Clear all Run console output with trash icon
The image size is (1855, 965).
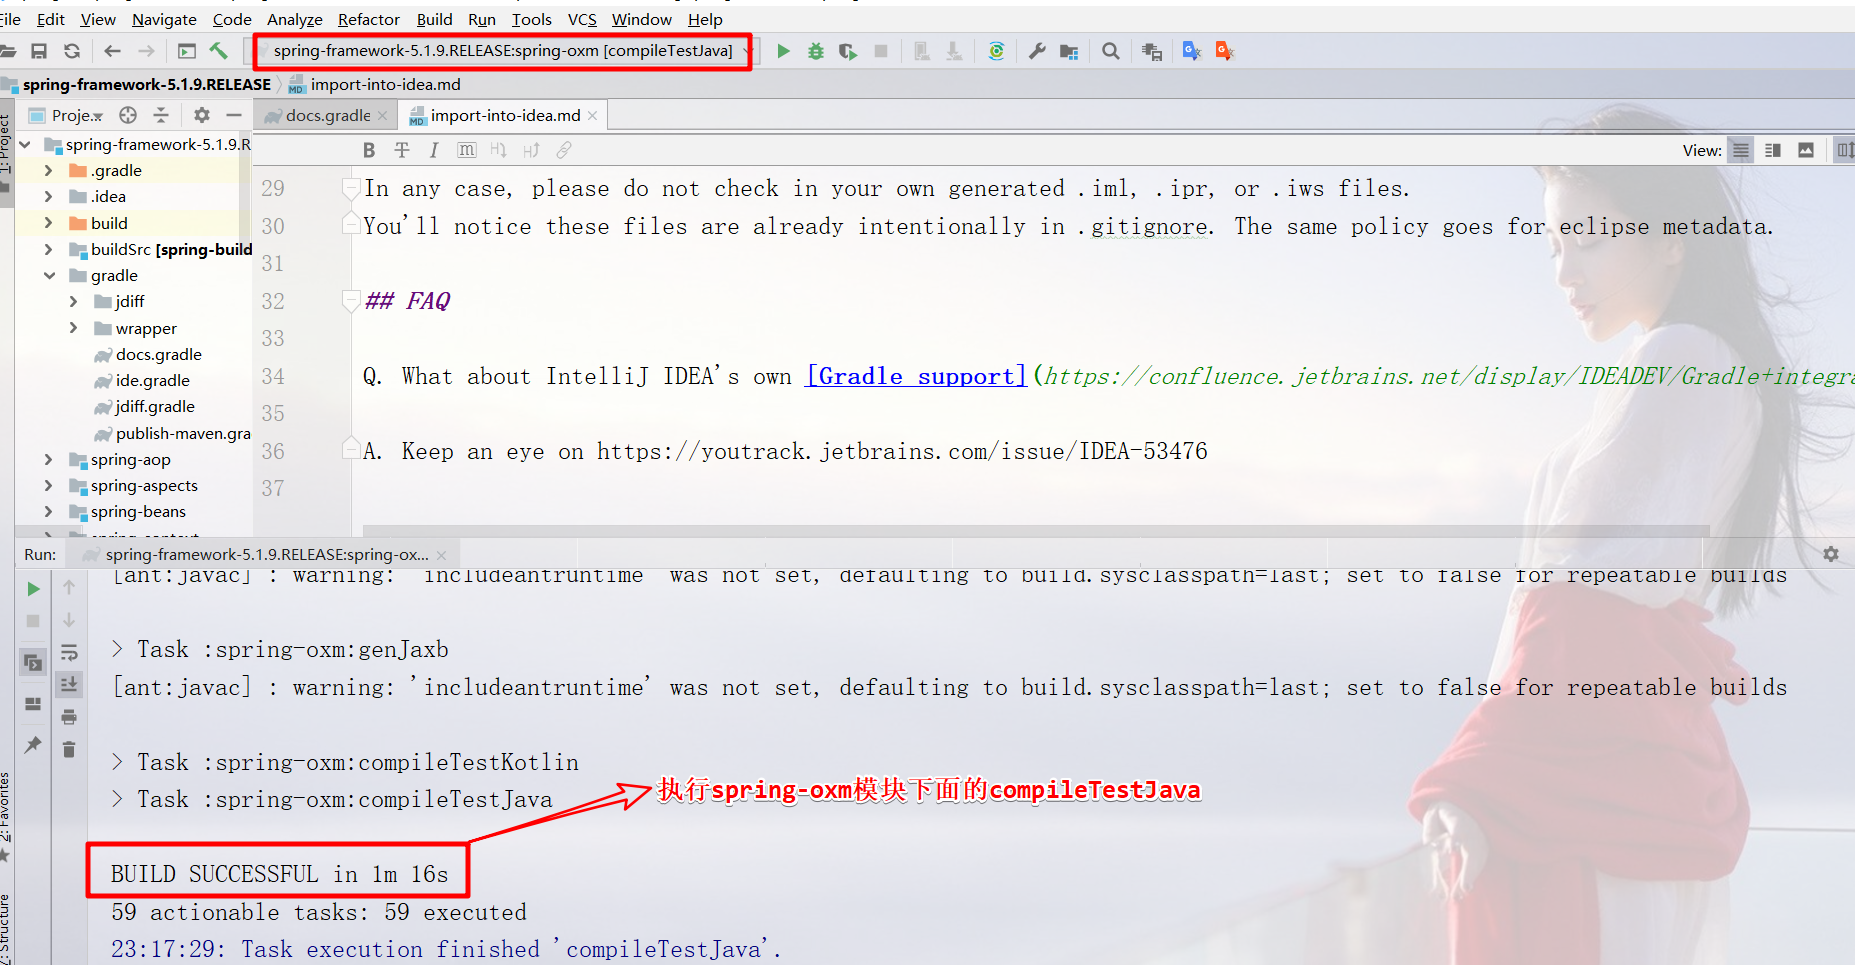[69, 749]
